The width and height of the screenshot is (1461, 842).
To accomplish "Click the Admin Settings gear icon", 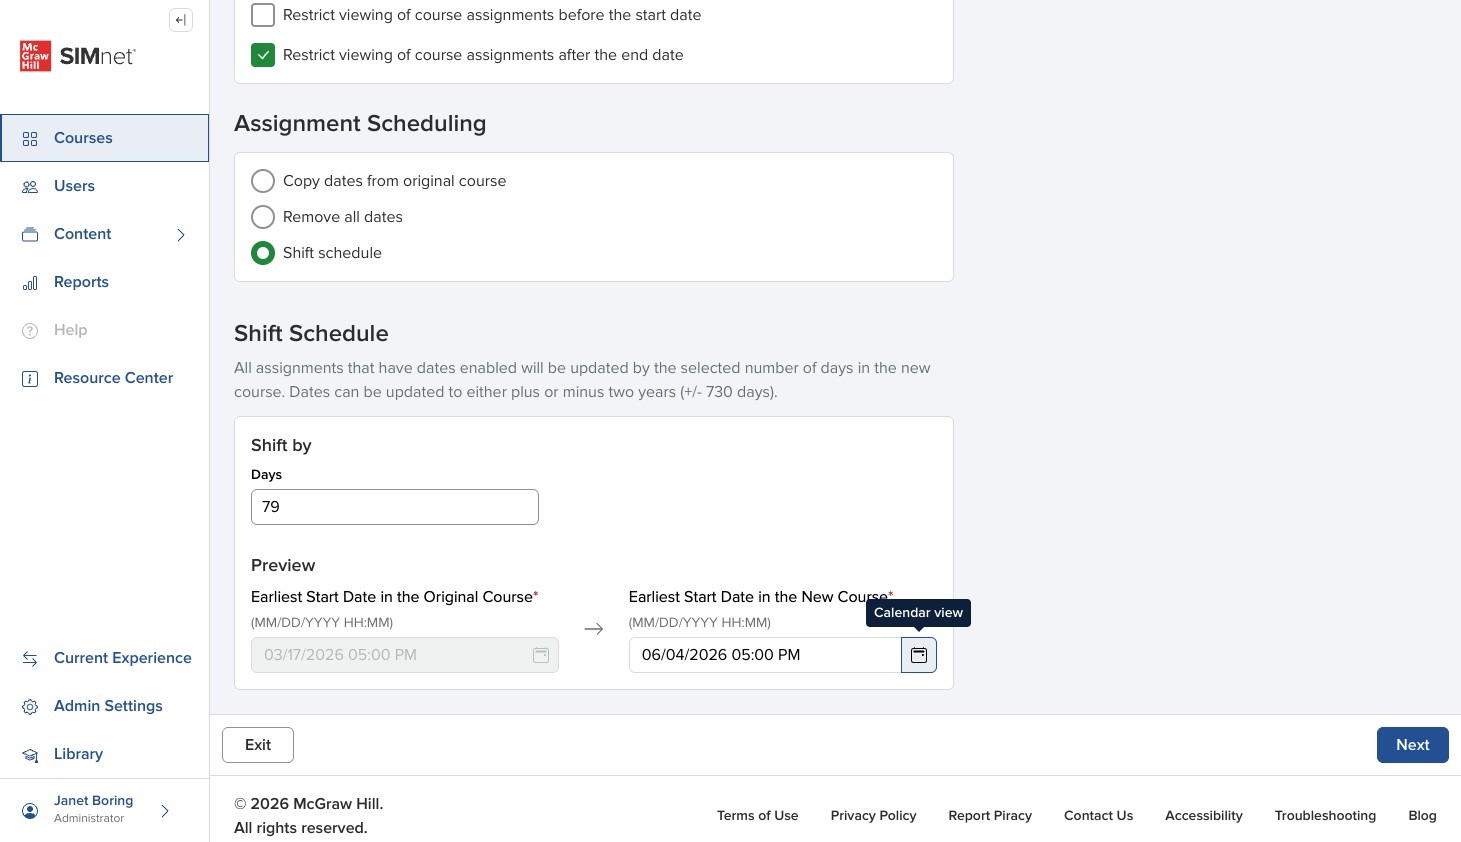I will pyautogui.click(x=30, y=707).
